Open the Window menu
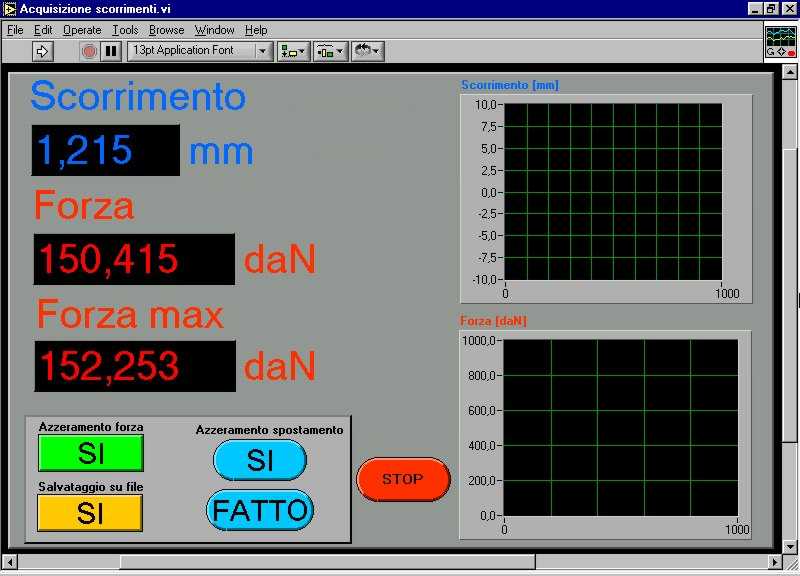Screen dimensions: 800x576 point(214,30)
